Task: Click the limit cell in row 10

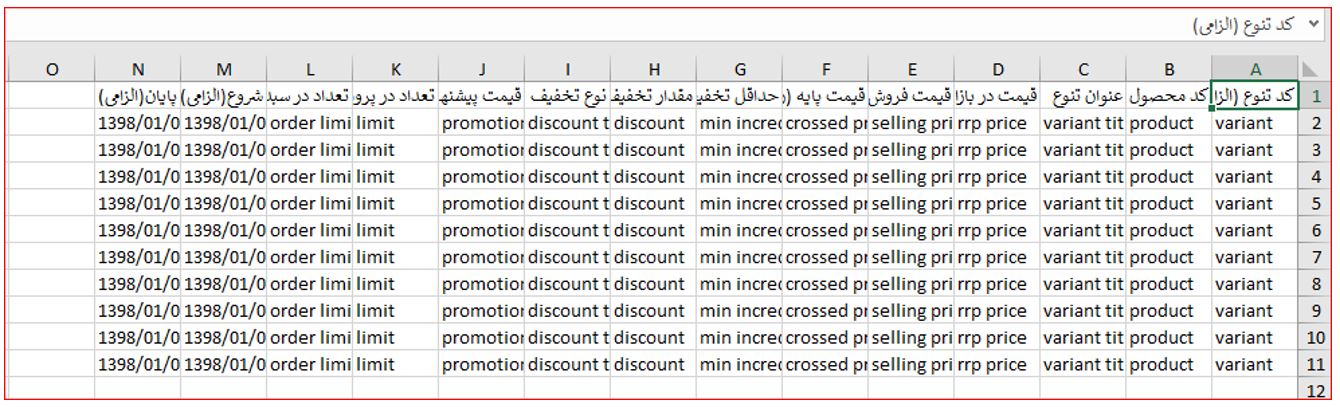Action: tap(395, 337)
